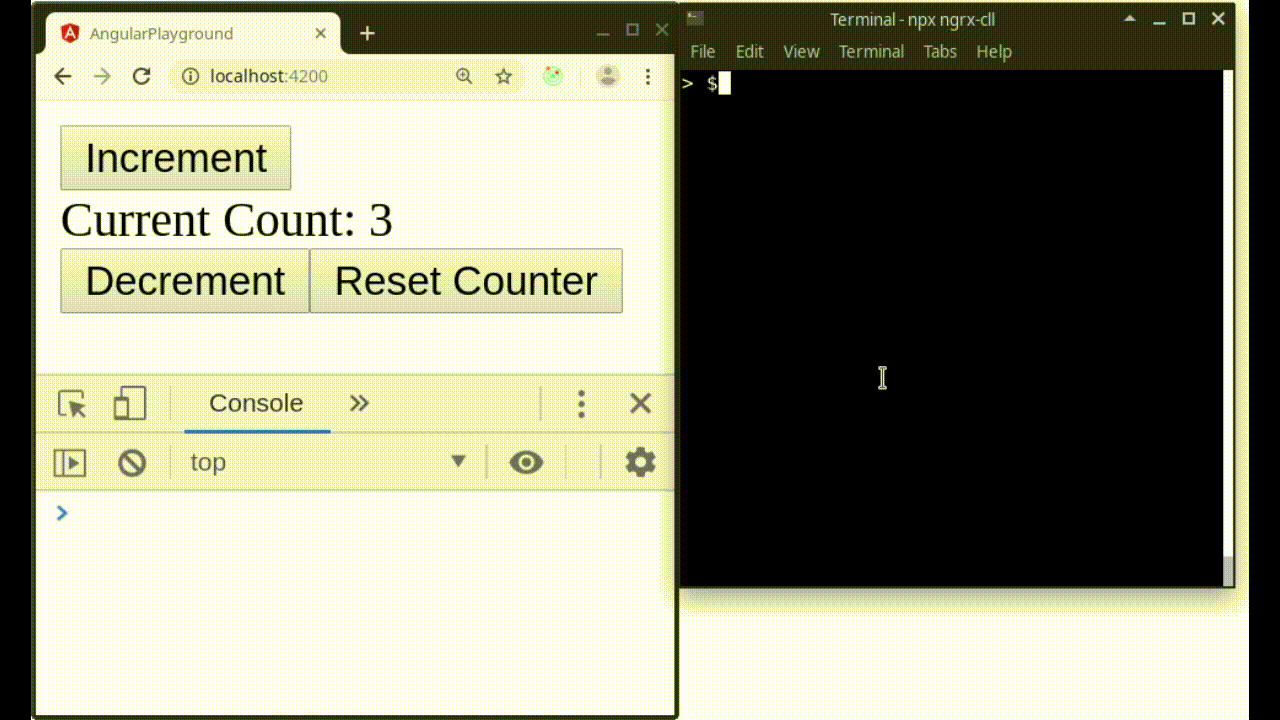Viewport: 1280px width, 720px height.
Task: Create a live expression with eye icon
Action: pyautogui.click(x=526, y=462)
